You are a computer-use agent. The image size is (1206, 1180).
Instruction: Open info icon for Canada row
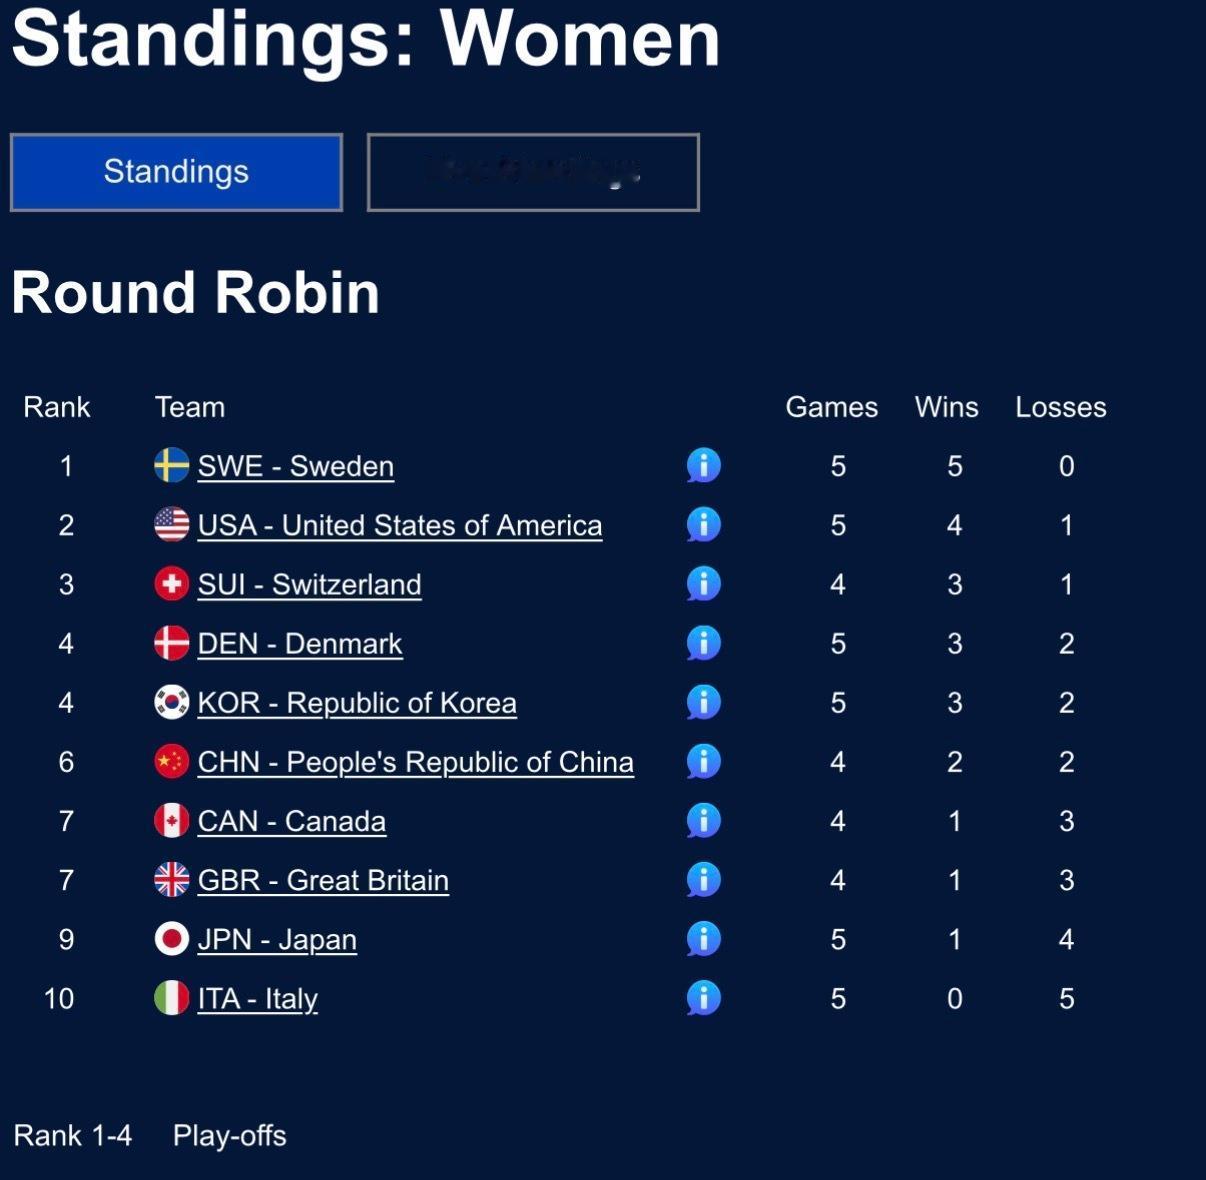click(704, 820)
